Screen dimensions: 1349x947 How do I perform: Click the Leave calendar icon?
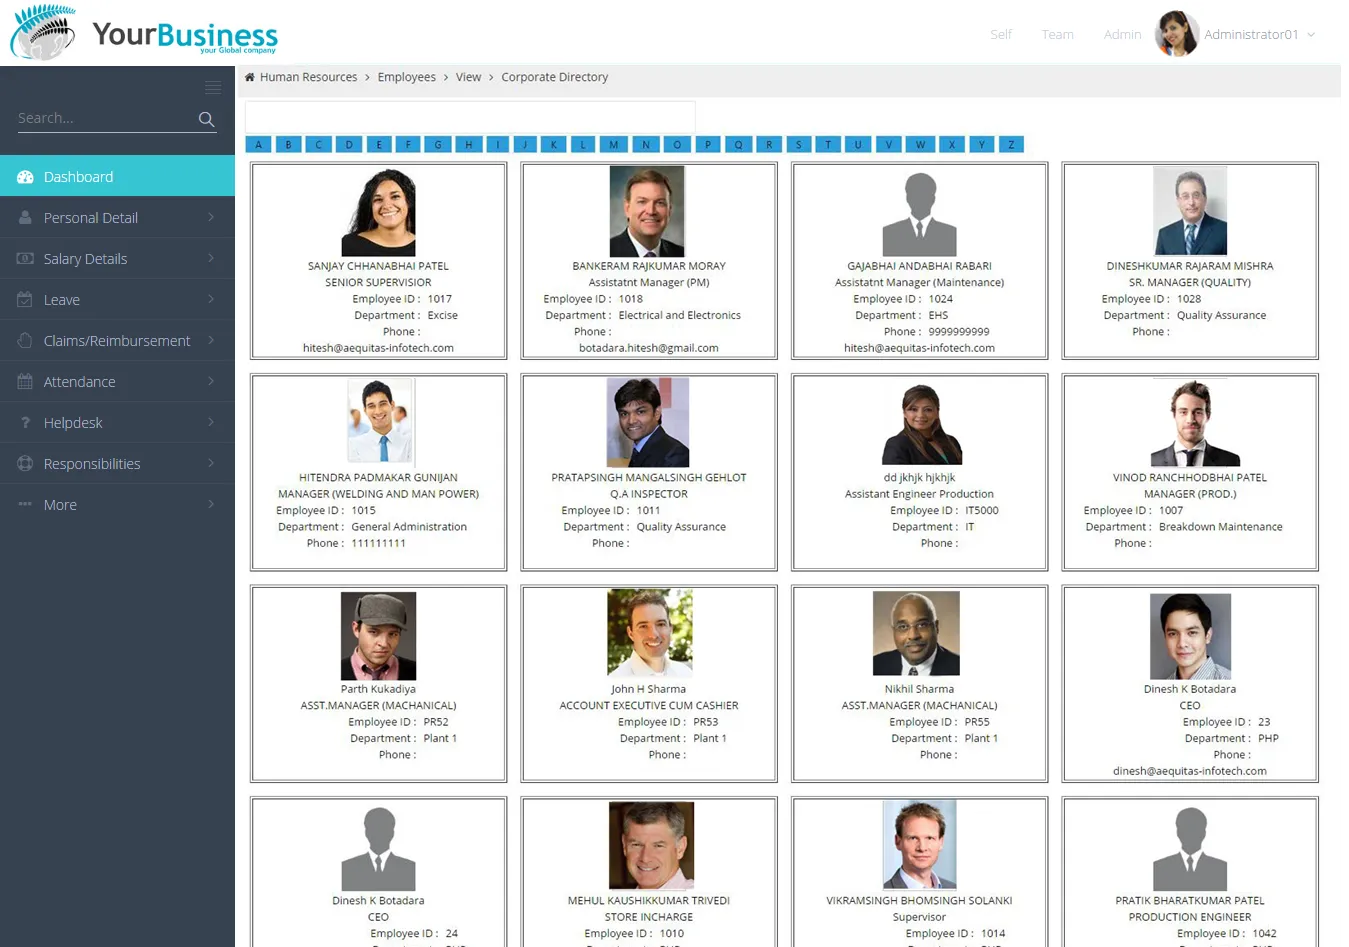click(x=25, y=300)
